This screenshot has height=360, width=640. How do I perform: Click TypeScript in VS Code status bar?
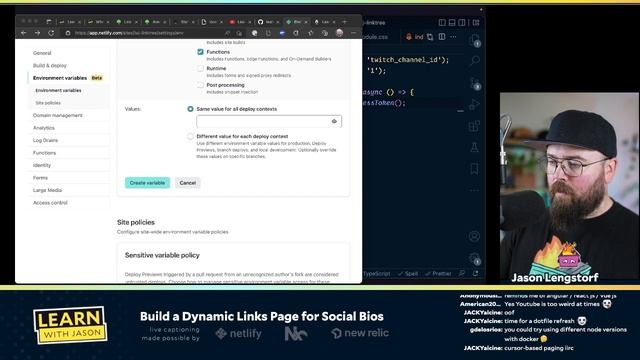[x=376, y=273]
